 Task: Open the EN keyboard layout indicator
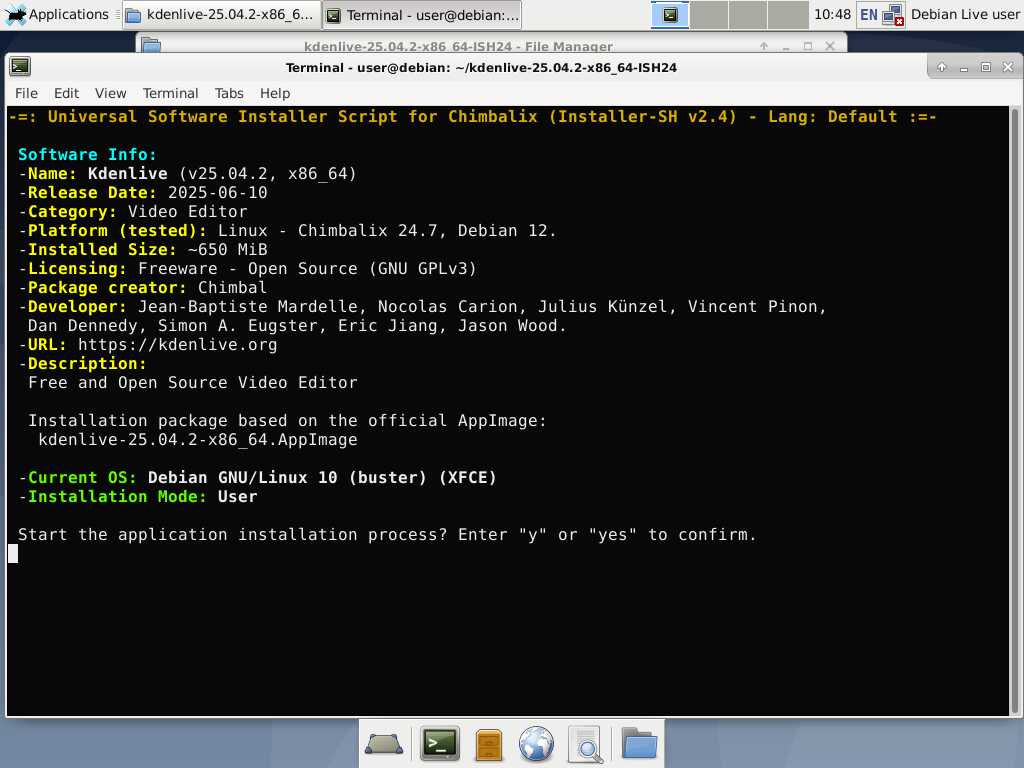click(x=869, y=14)
